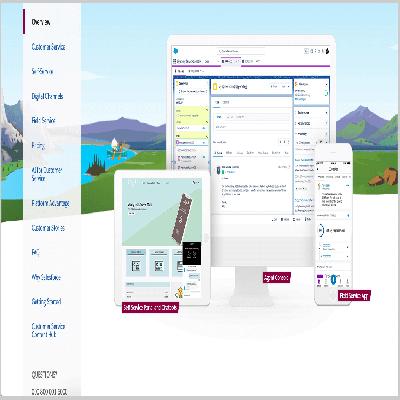Open AI for Customer Service link

click(47, 174)
